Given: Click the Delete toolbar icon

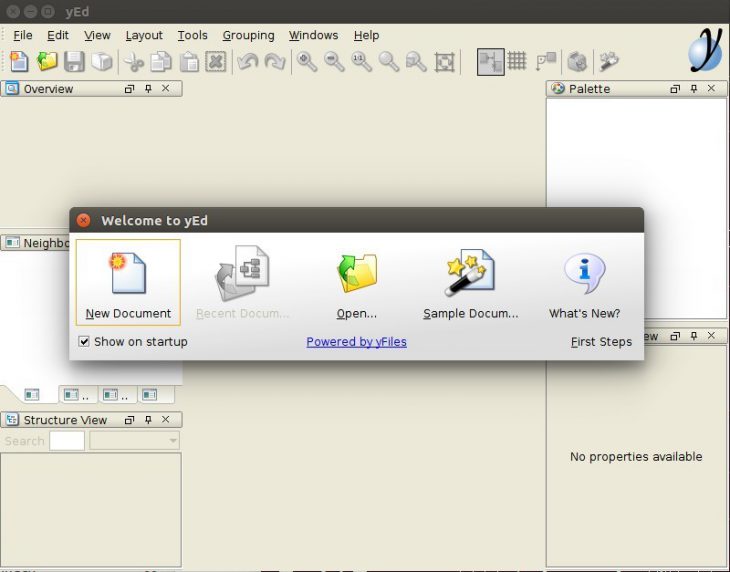Looking at the screenshot, I should click(216, 61).
